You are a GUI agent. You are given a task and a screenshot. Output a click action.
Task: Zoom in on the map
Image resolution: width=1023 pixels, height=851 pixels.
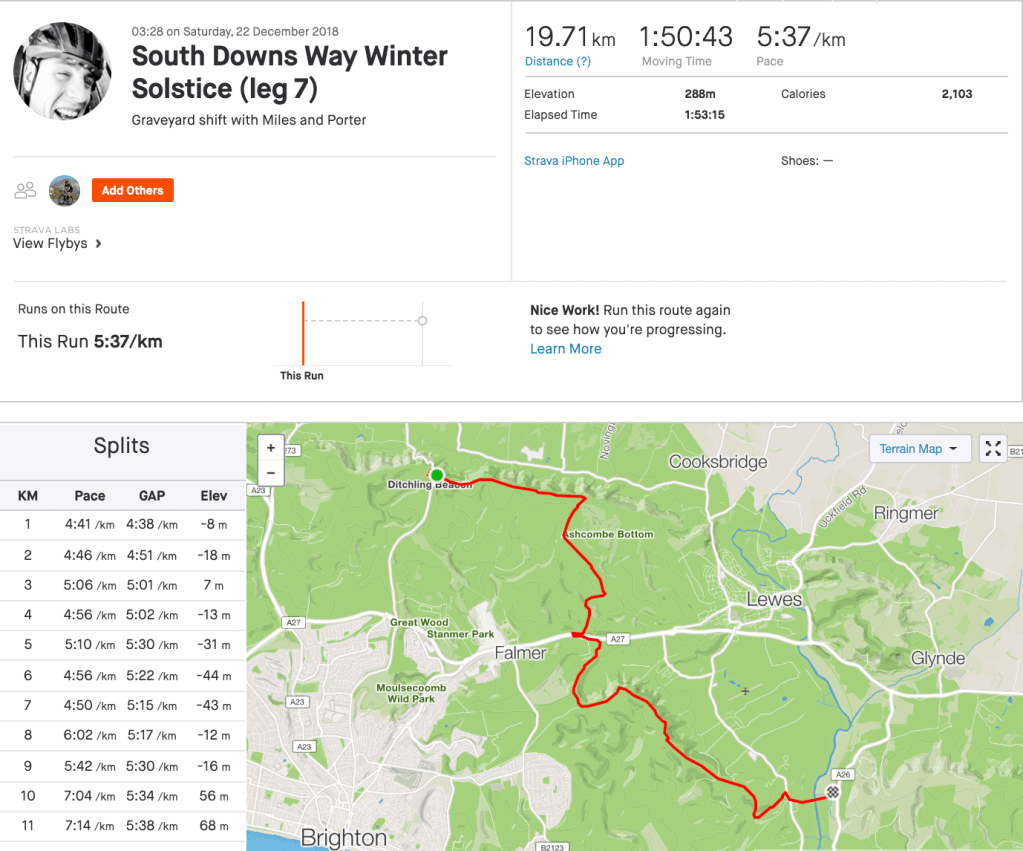click(270, 449)
